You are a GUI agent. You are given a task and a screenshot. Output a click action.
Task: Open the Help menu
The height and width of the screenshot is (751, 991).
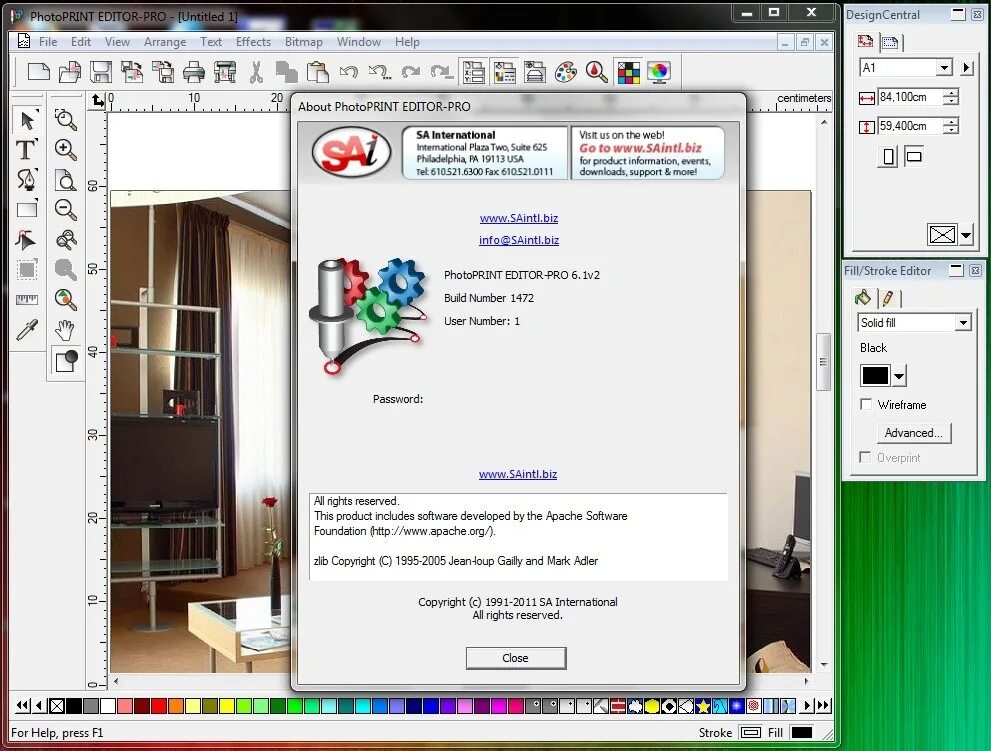407,42
